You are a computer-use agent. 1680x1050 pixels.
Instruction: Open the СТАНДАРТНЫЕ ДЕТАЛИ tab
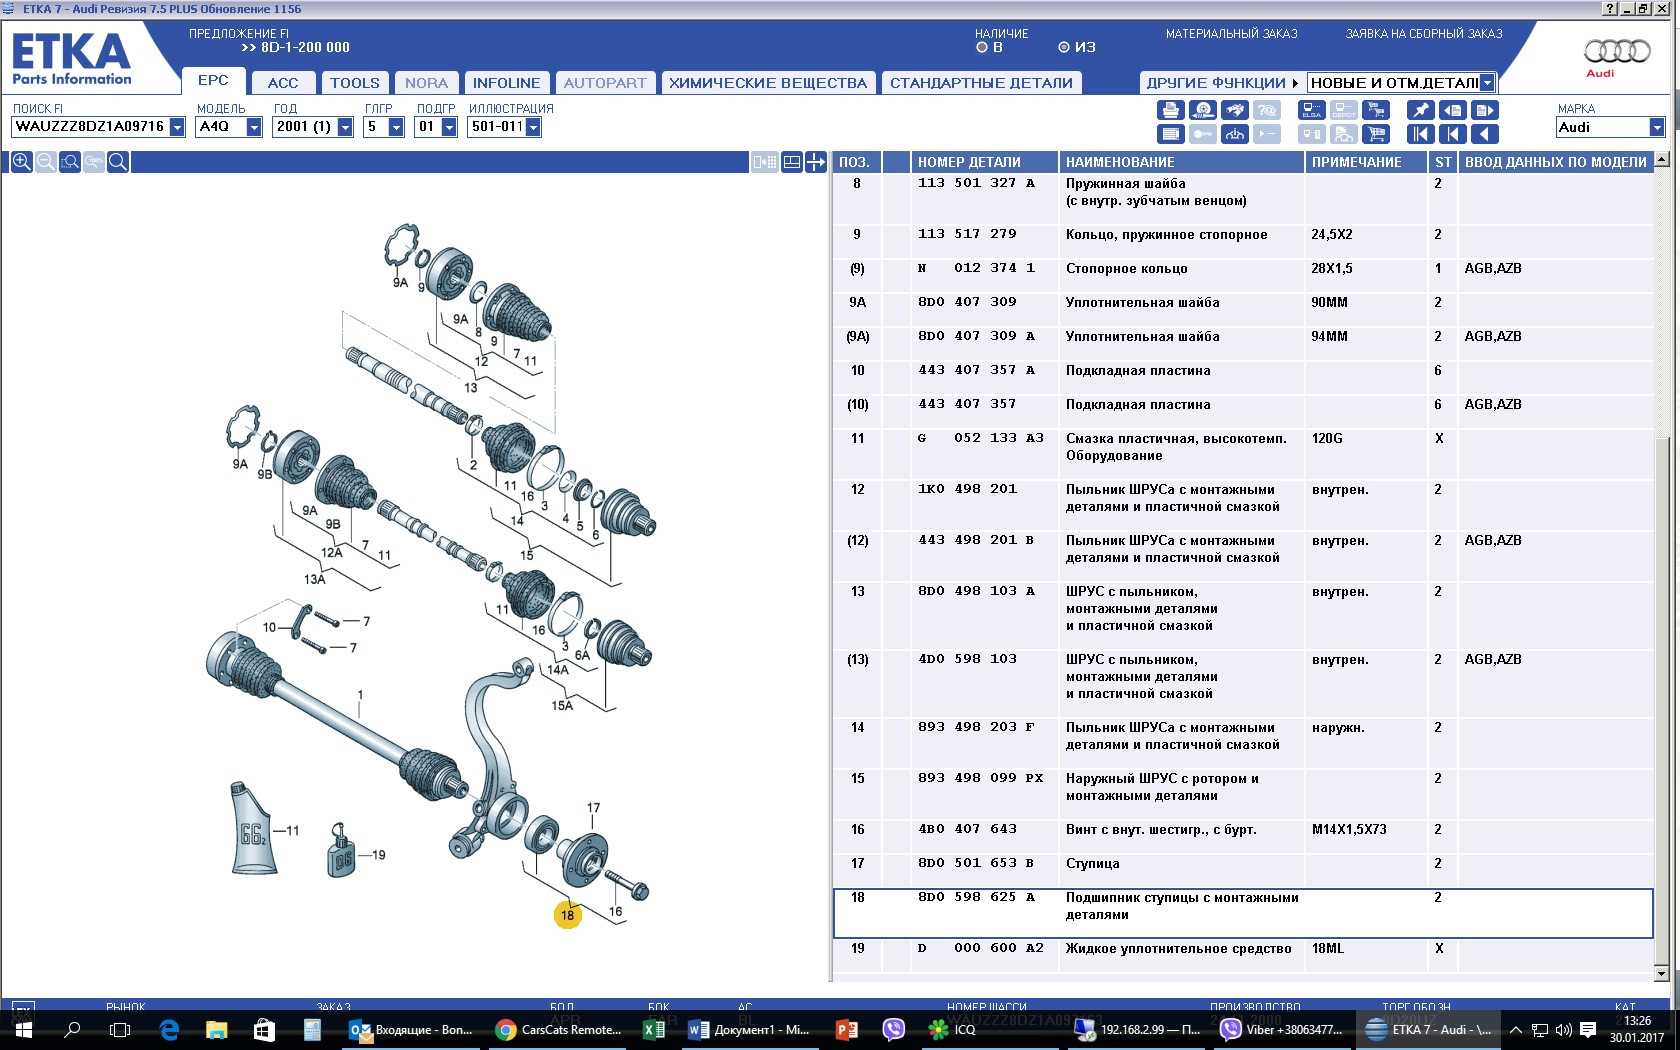[x=981, y=83]
